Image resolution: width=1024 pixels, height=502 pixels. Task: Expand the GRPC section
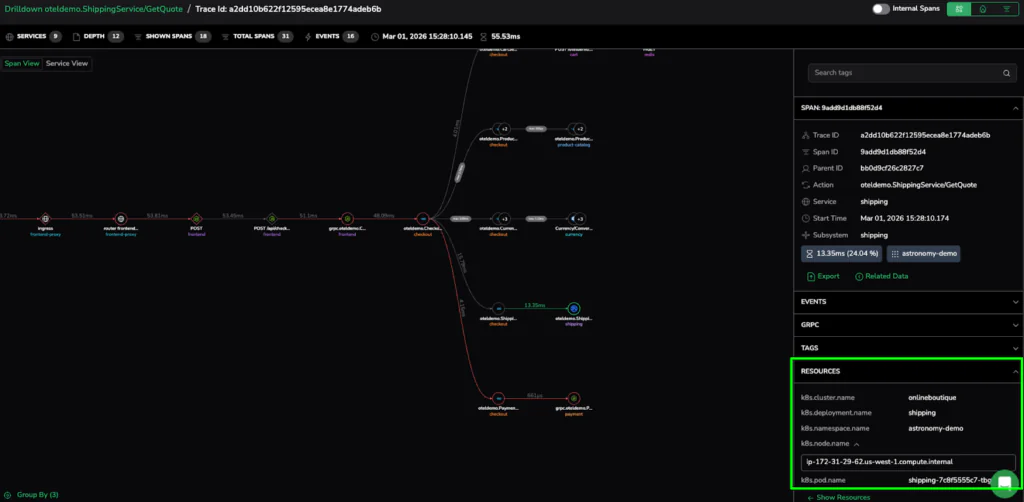click(910, 325)
